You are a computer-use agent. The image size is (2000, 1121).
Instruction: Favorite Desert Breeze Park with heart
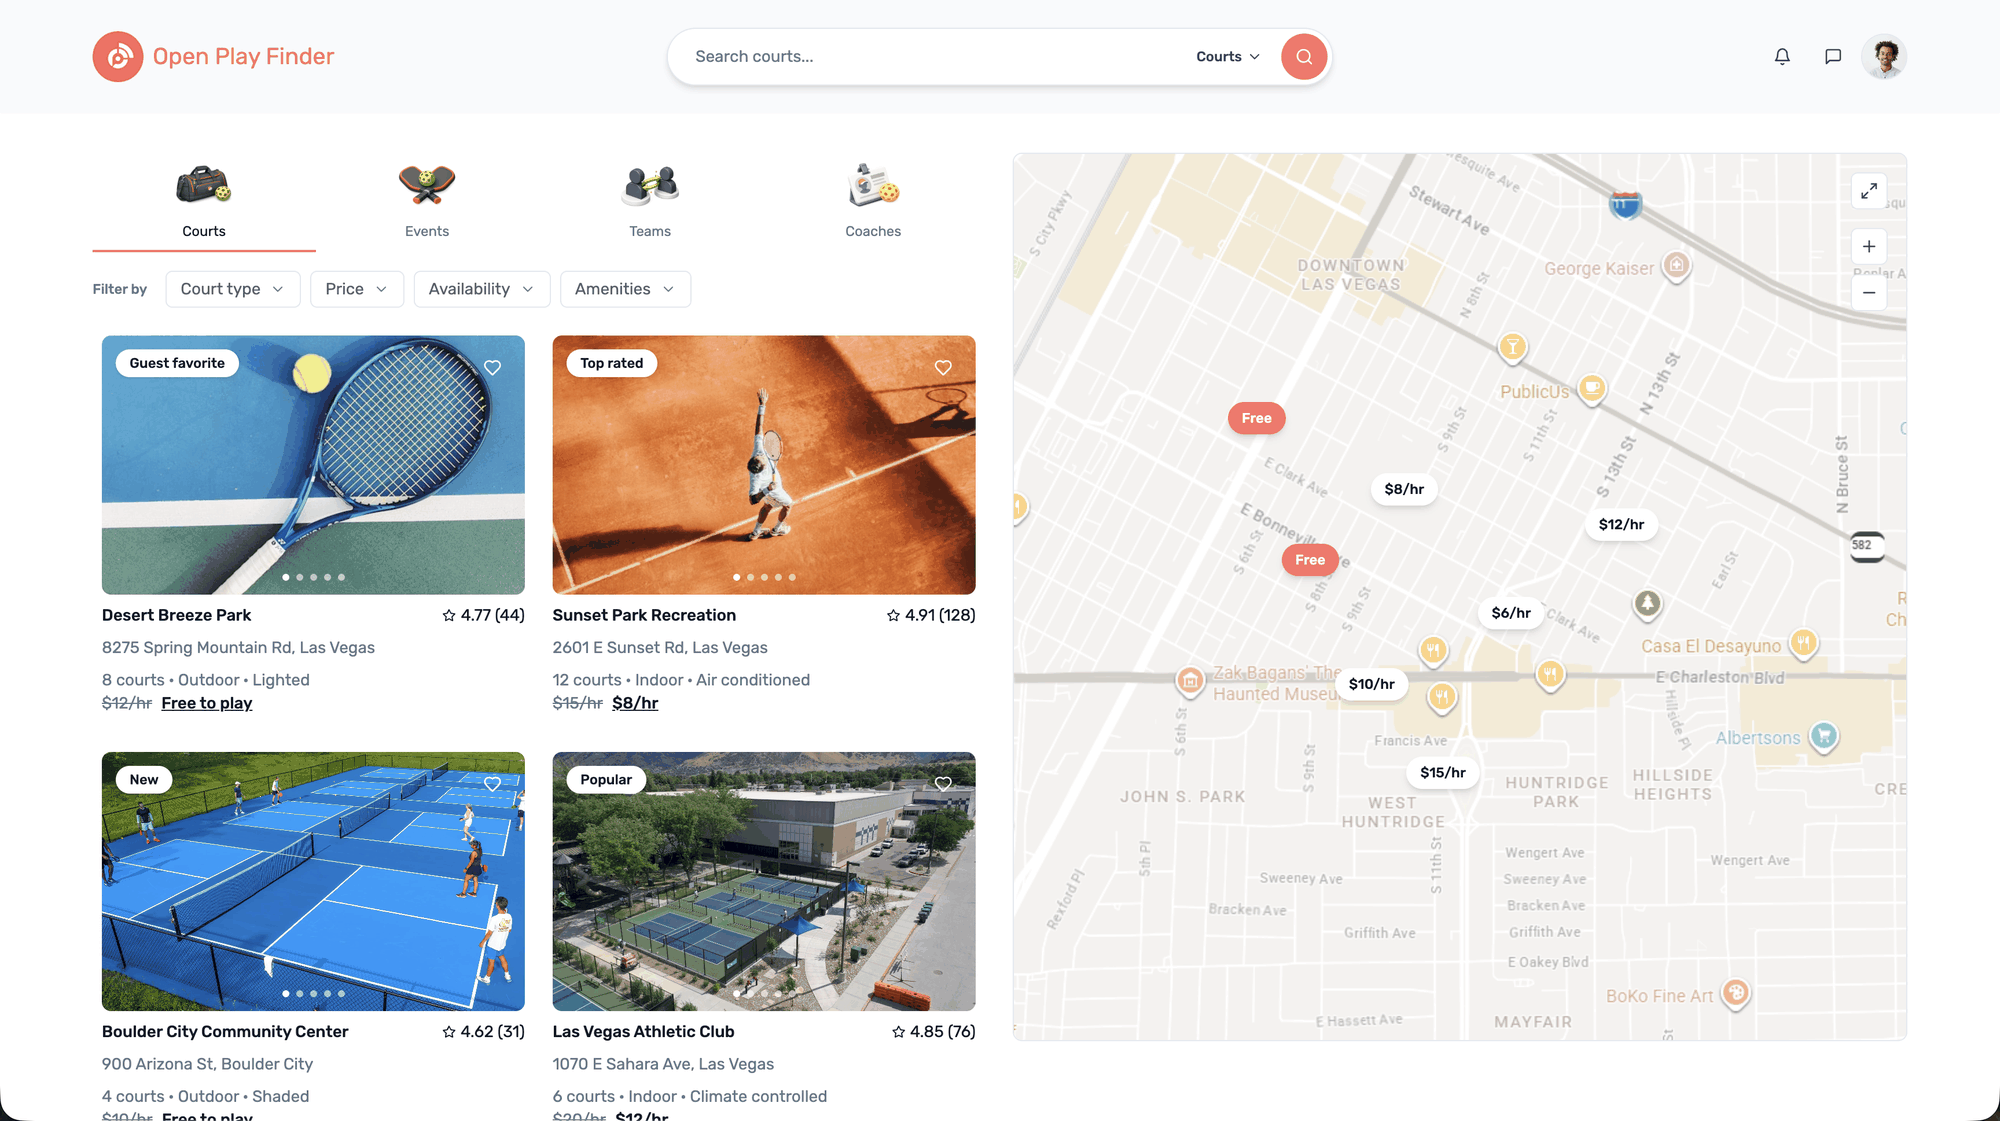(x=492, y=368)
